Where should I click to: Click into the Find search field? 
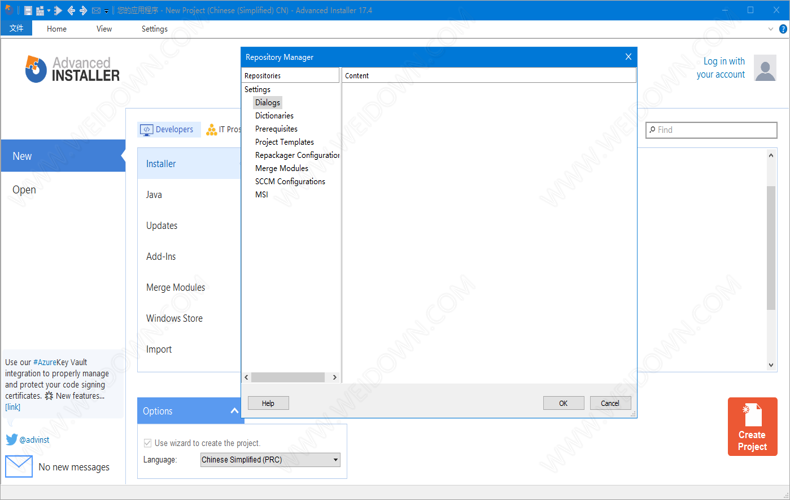click(x=711, y=130)
